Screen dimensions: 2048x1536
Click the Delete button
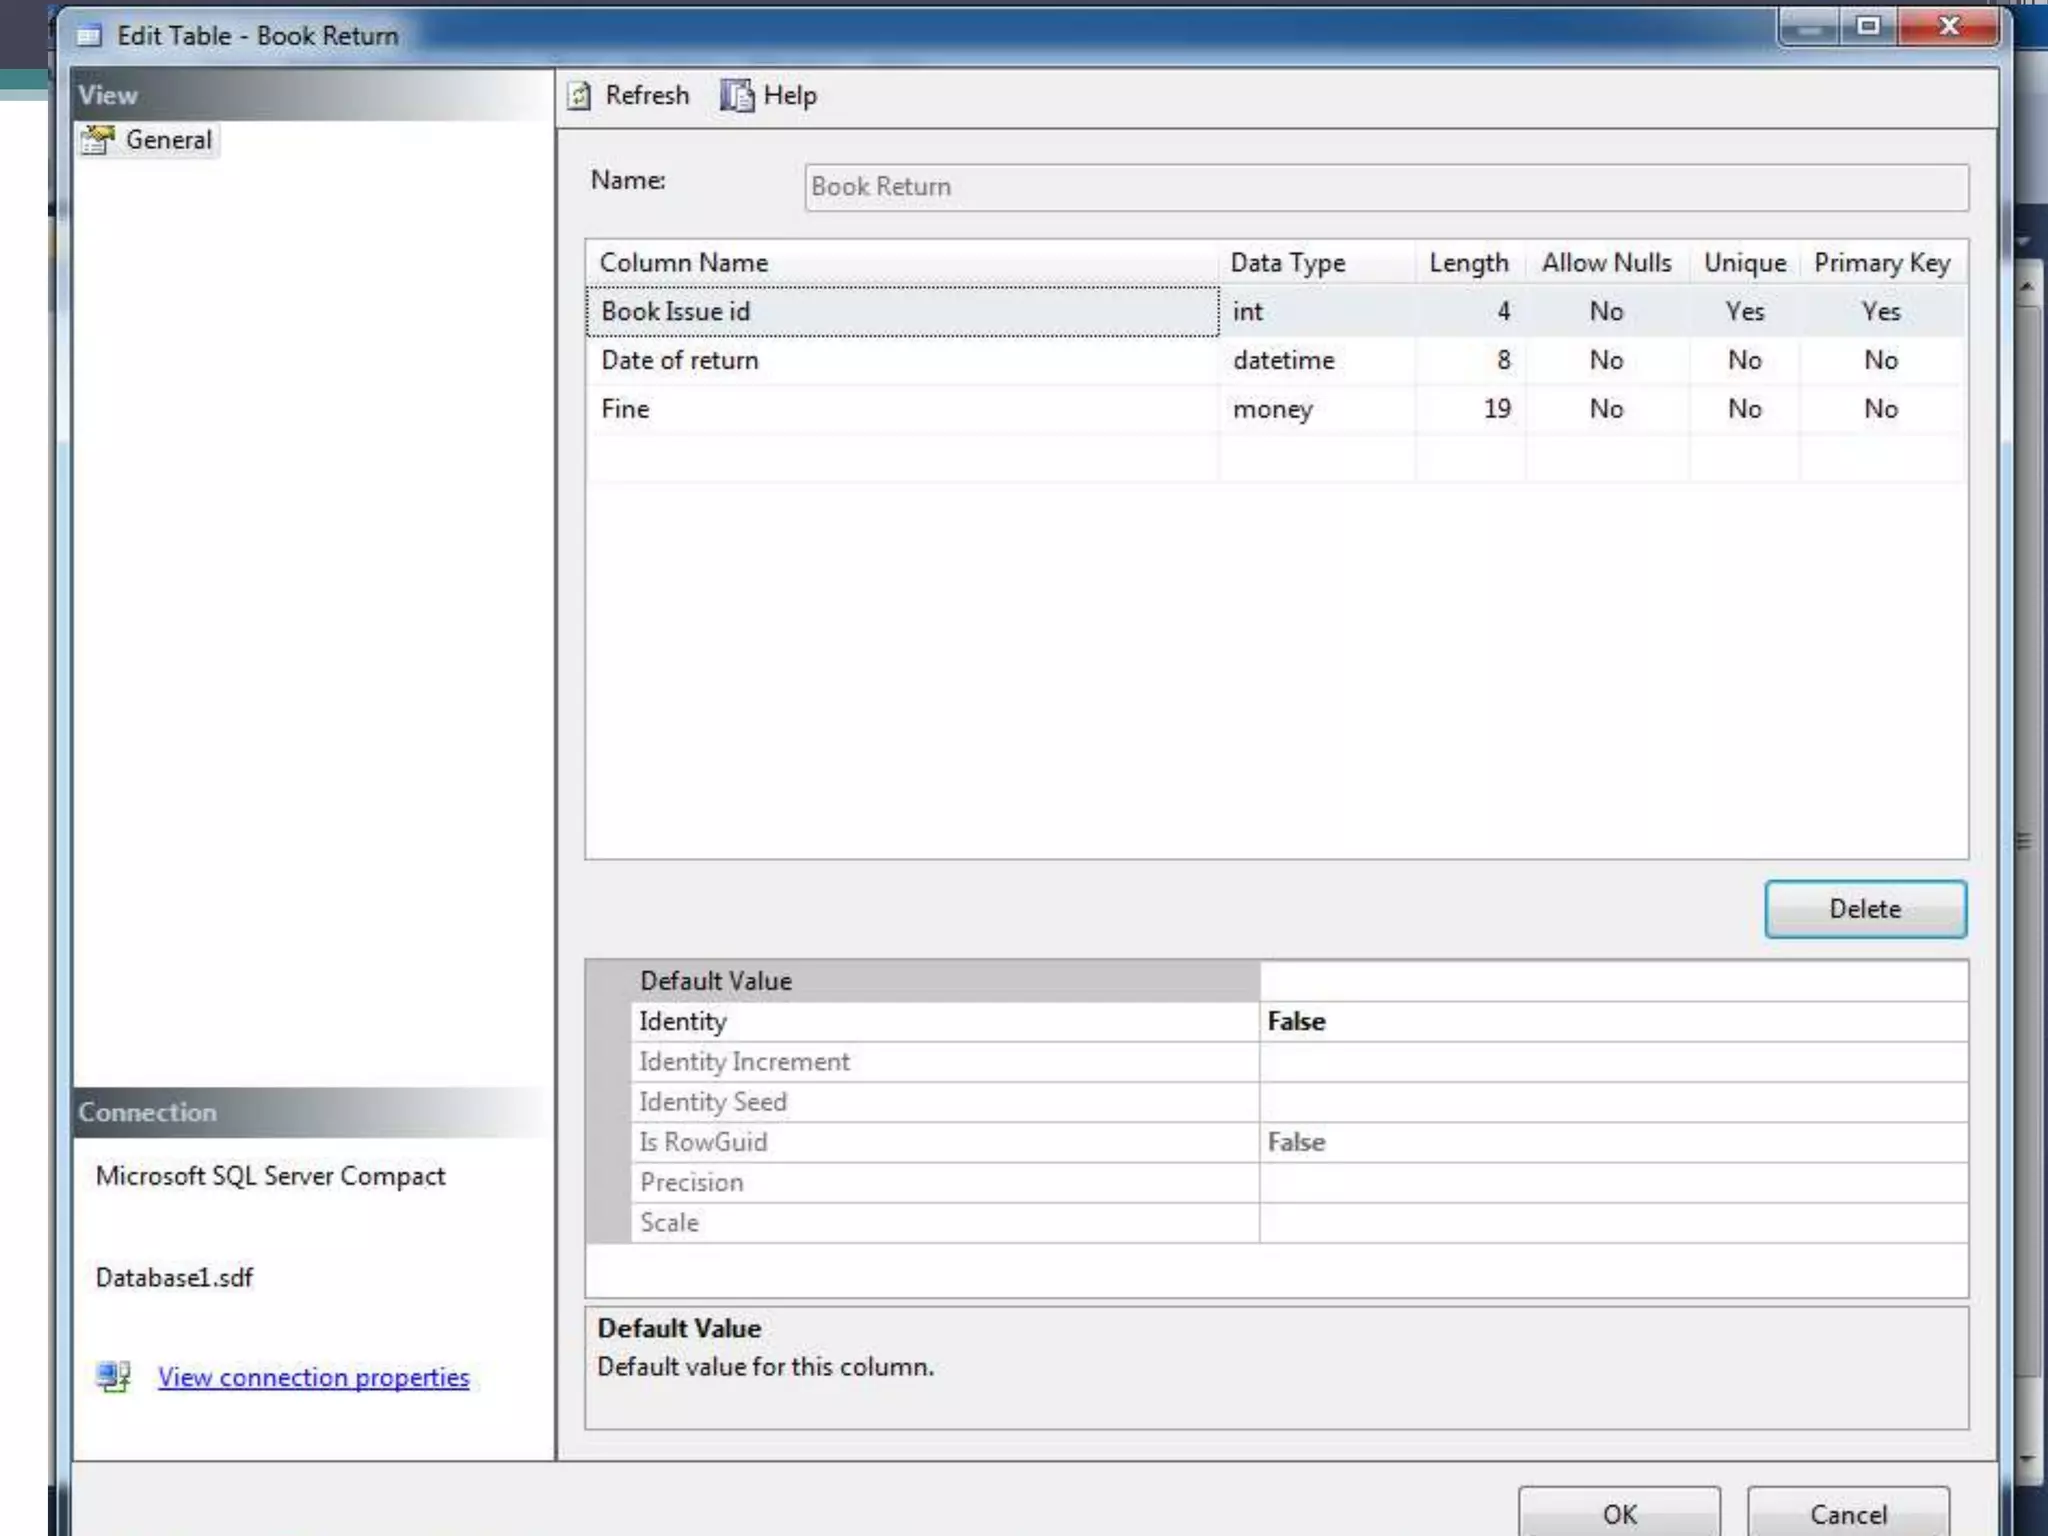coord(1865,909)
